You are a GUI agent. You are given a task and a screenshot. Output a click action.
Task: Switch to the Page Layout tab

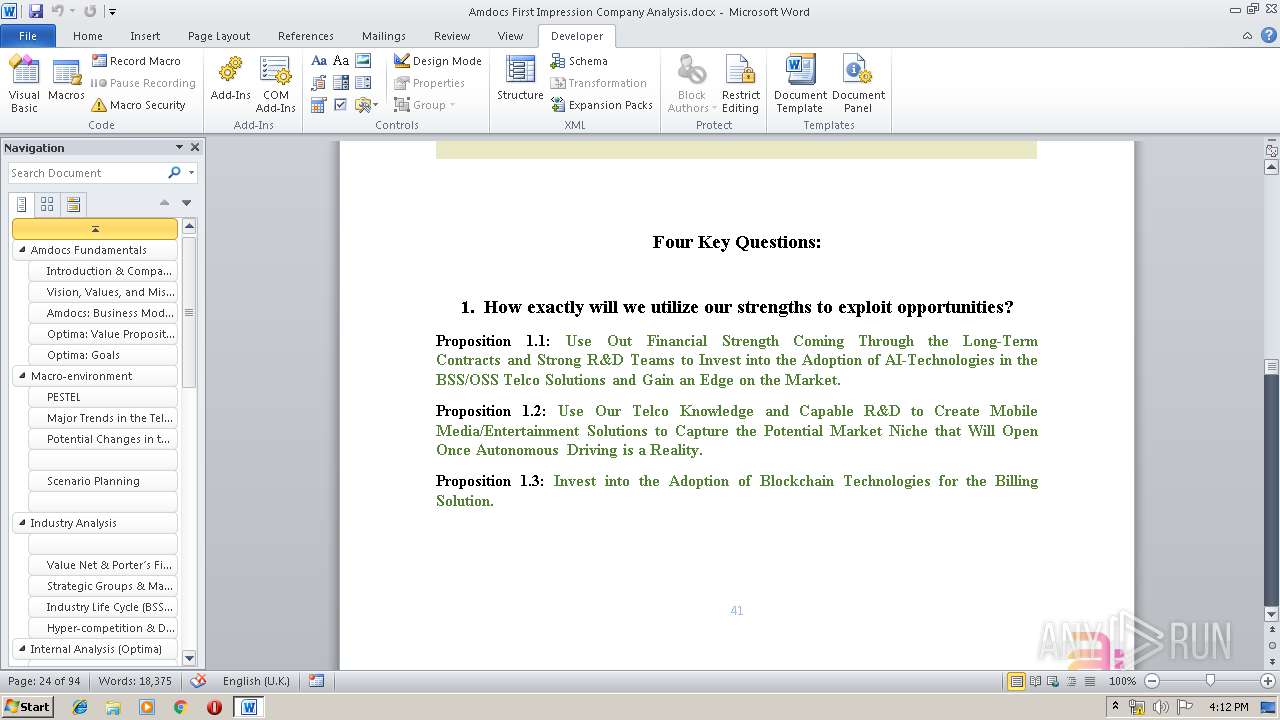coord(219,36)
